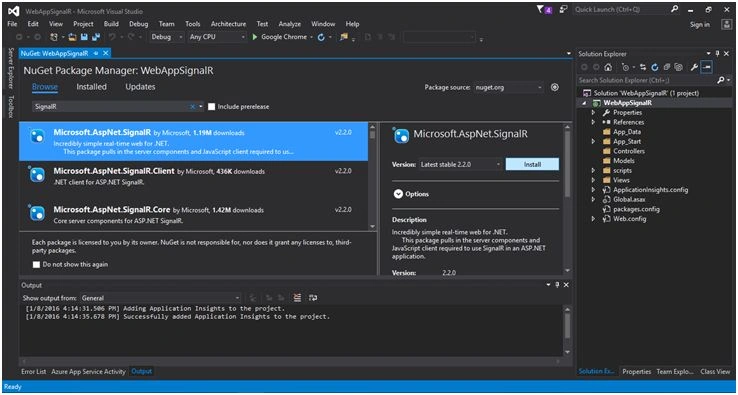Open the Show output from General dropdown

(160, 298)
